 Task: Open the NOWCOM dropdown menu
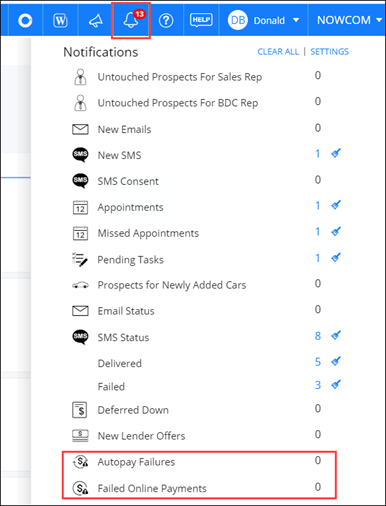[349, 20]
